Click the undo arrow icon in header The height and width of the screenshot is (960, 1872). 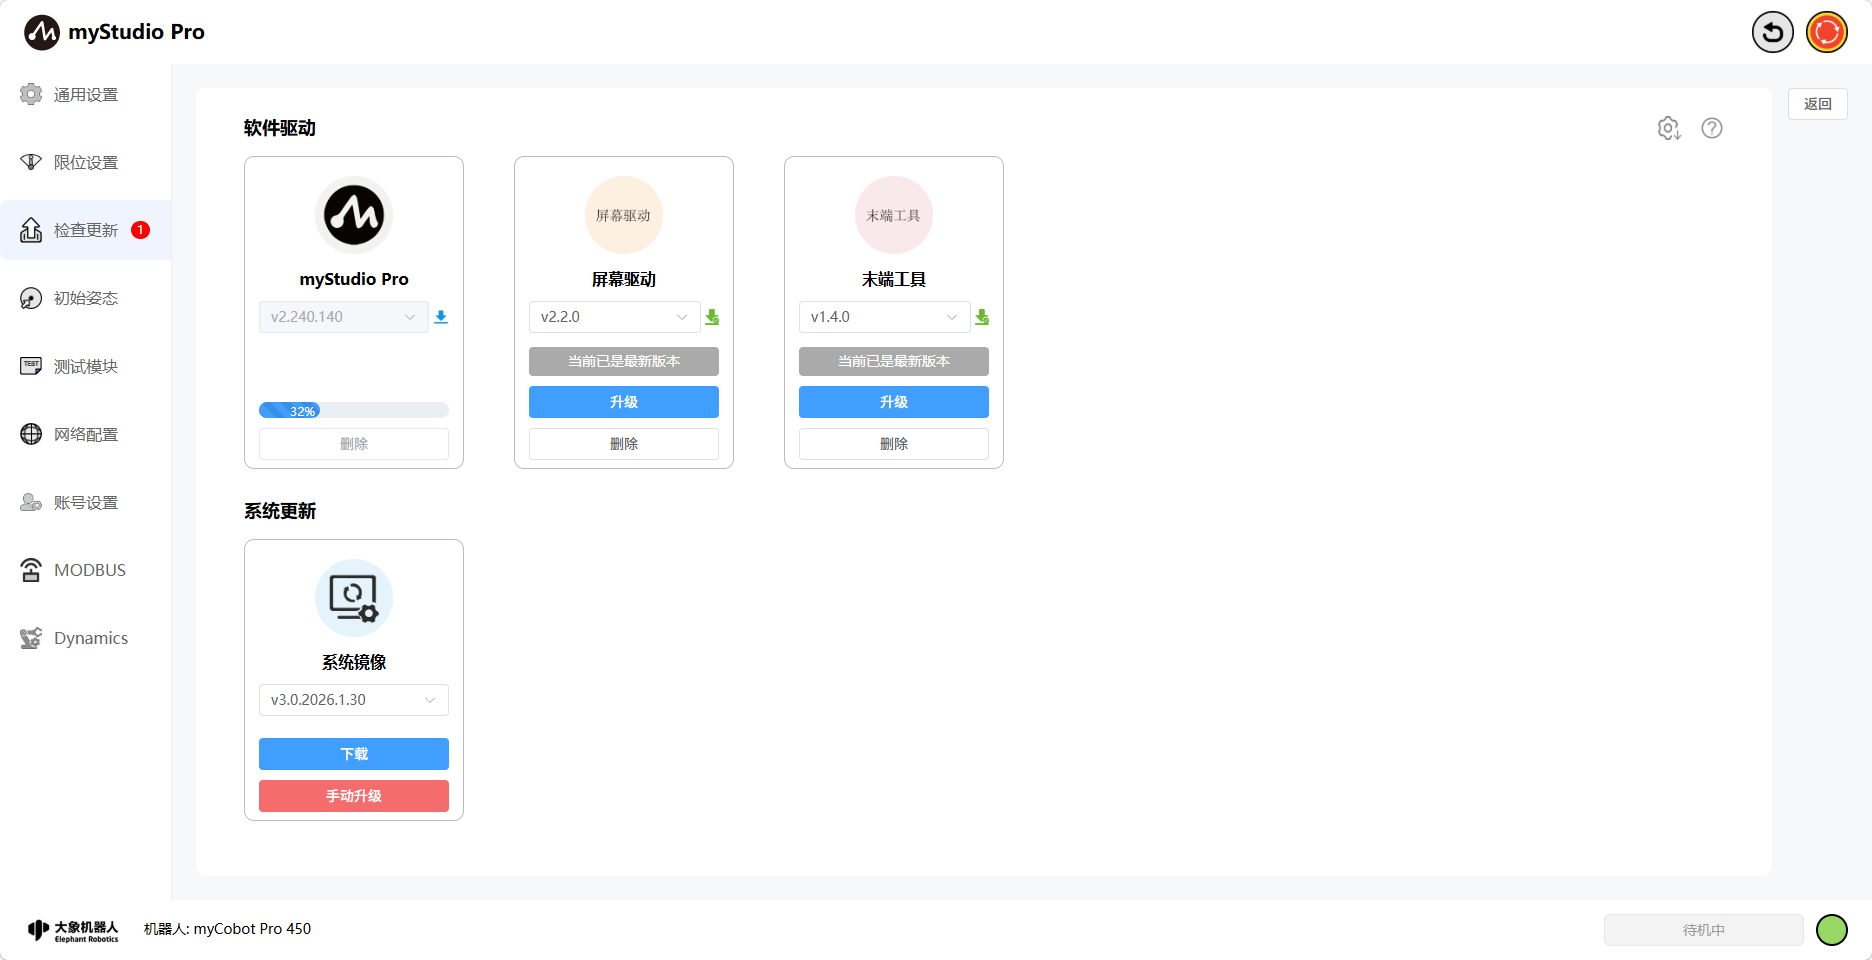[1772, 32]
